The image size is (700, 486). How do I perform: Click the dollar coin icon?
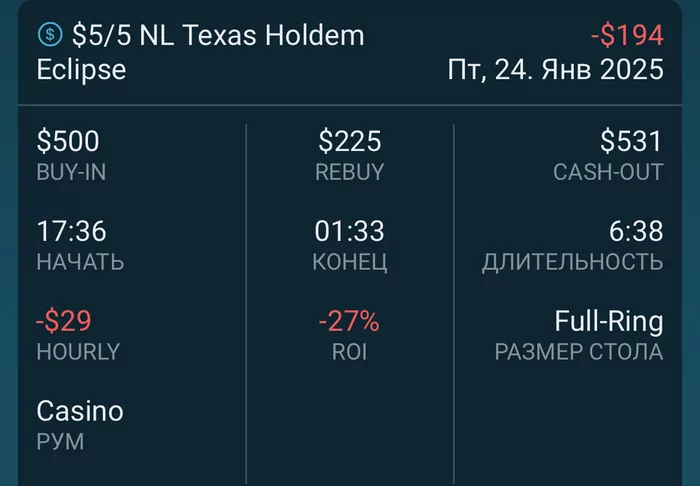pos(50,35)
